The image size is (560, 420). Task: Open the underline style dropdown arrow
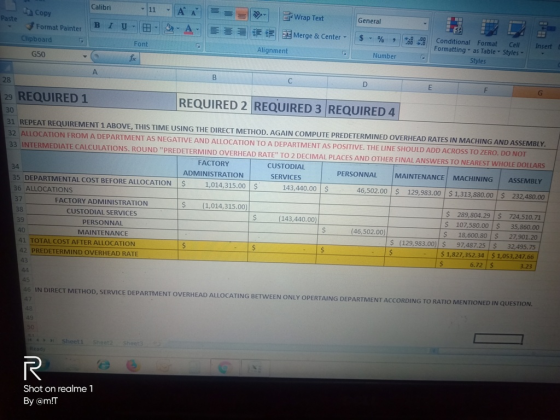pos(134,26)
